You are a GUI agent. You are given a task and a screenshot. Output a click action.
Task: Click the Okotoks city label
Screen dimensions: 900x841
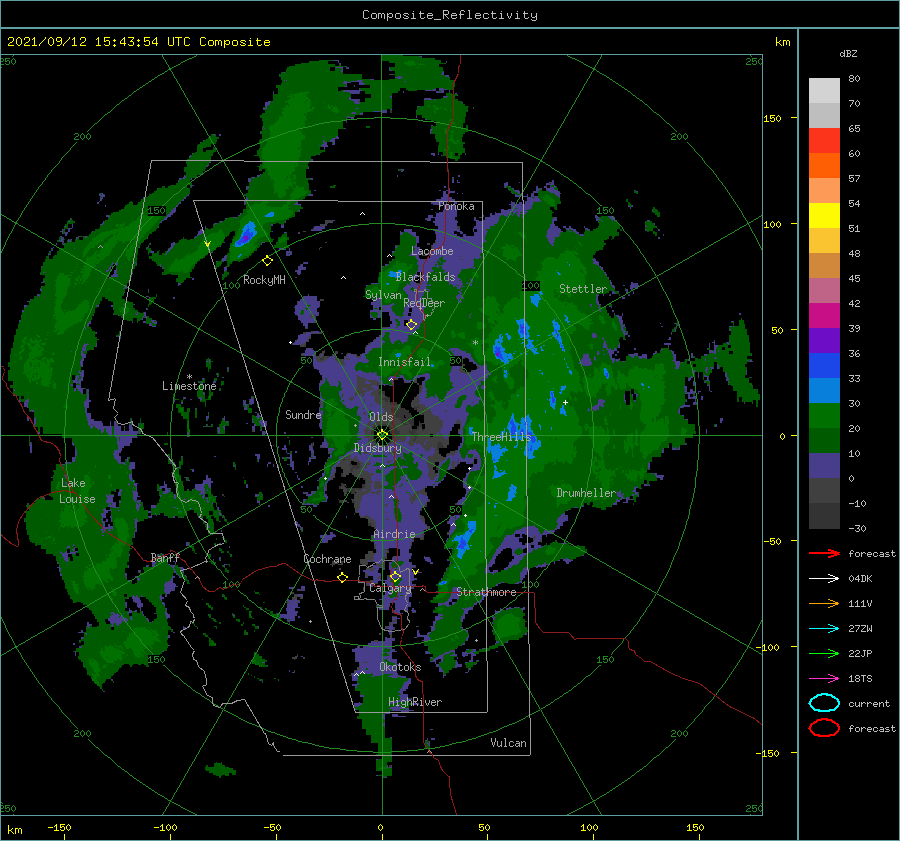coord(400,667)
